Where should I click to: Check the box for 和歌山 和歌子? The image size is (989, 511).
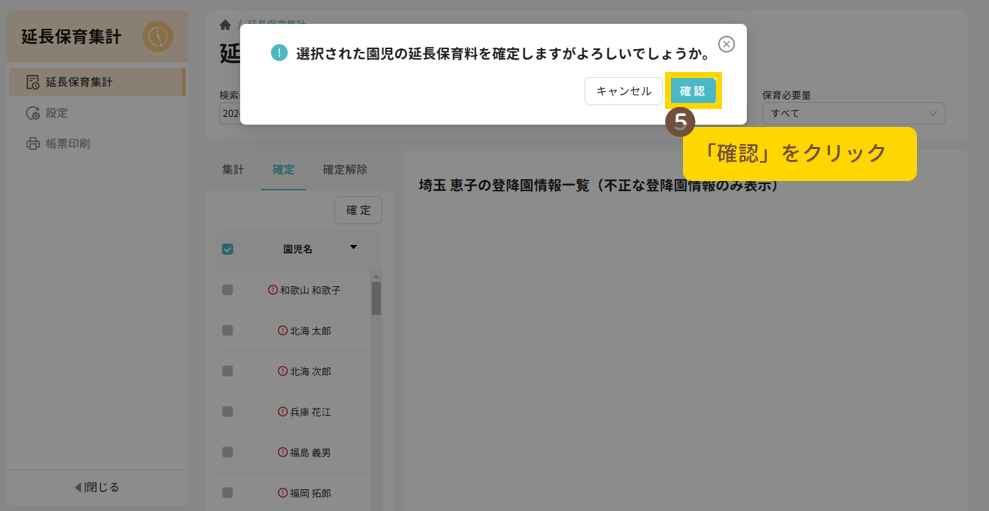[x=227, y=290]
